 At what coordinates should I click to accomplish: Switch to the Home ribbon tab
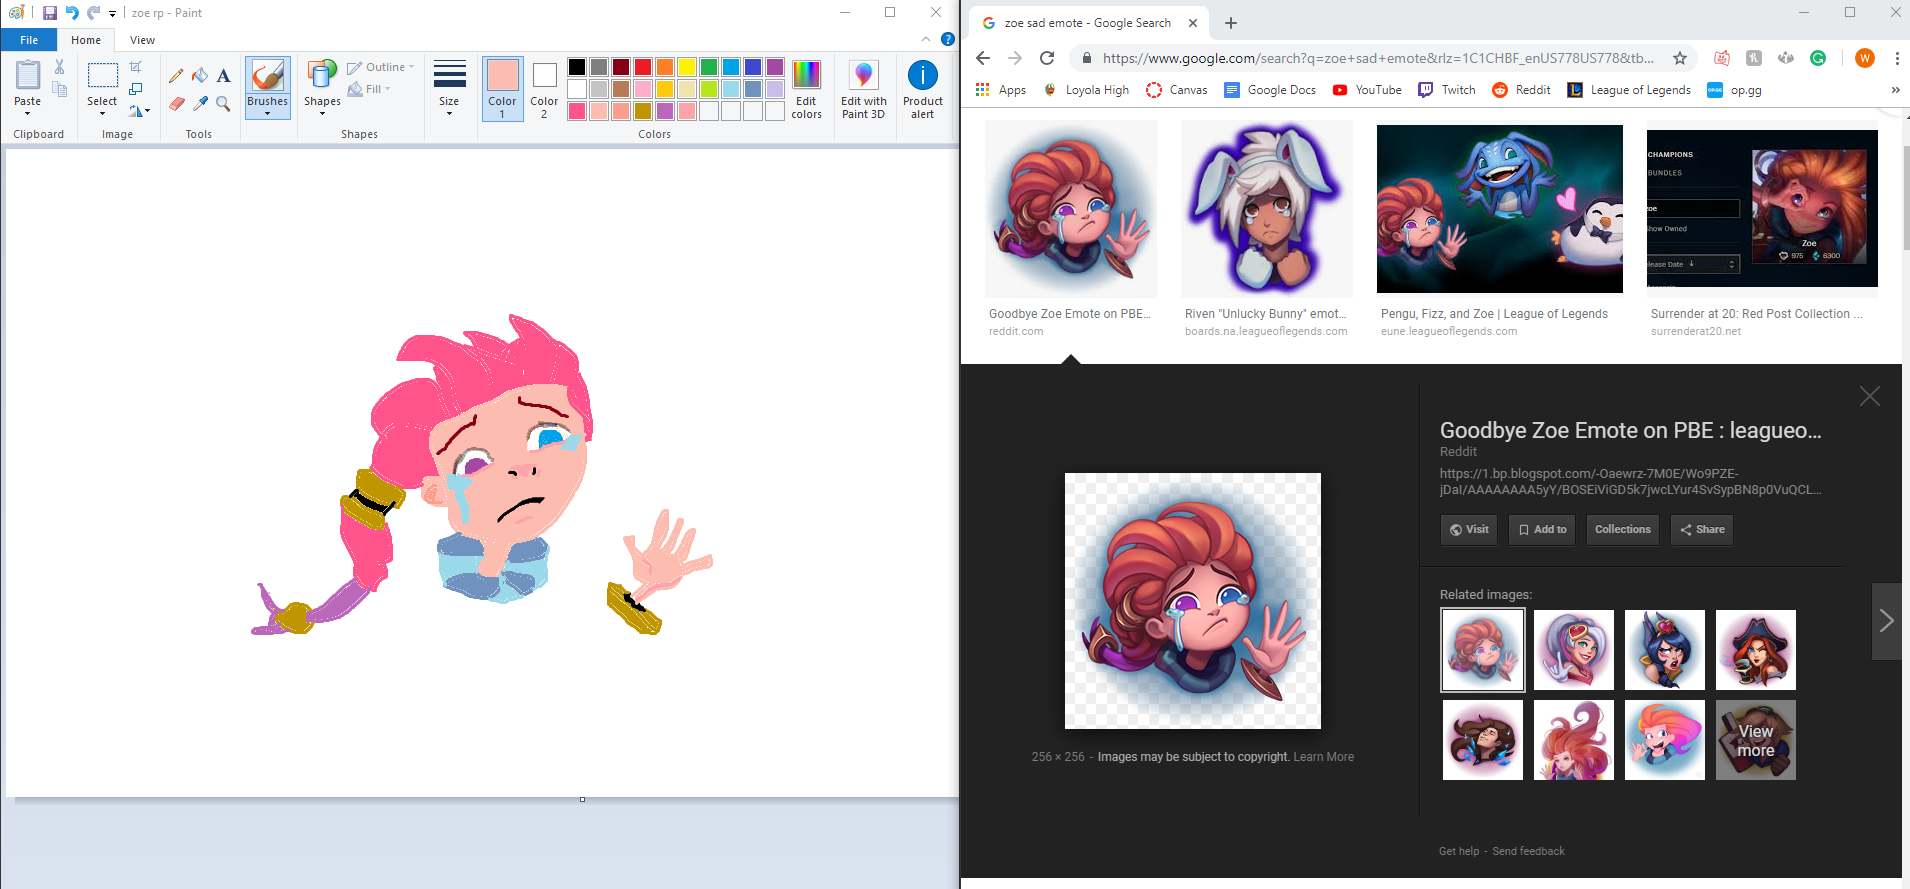point(86,40)
